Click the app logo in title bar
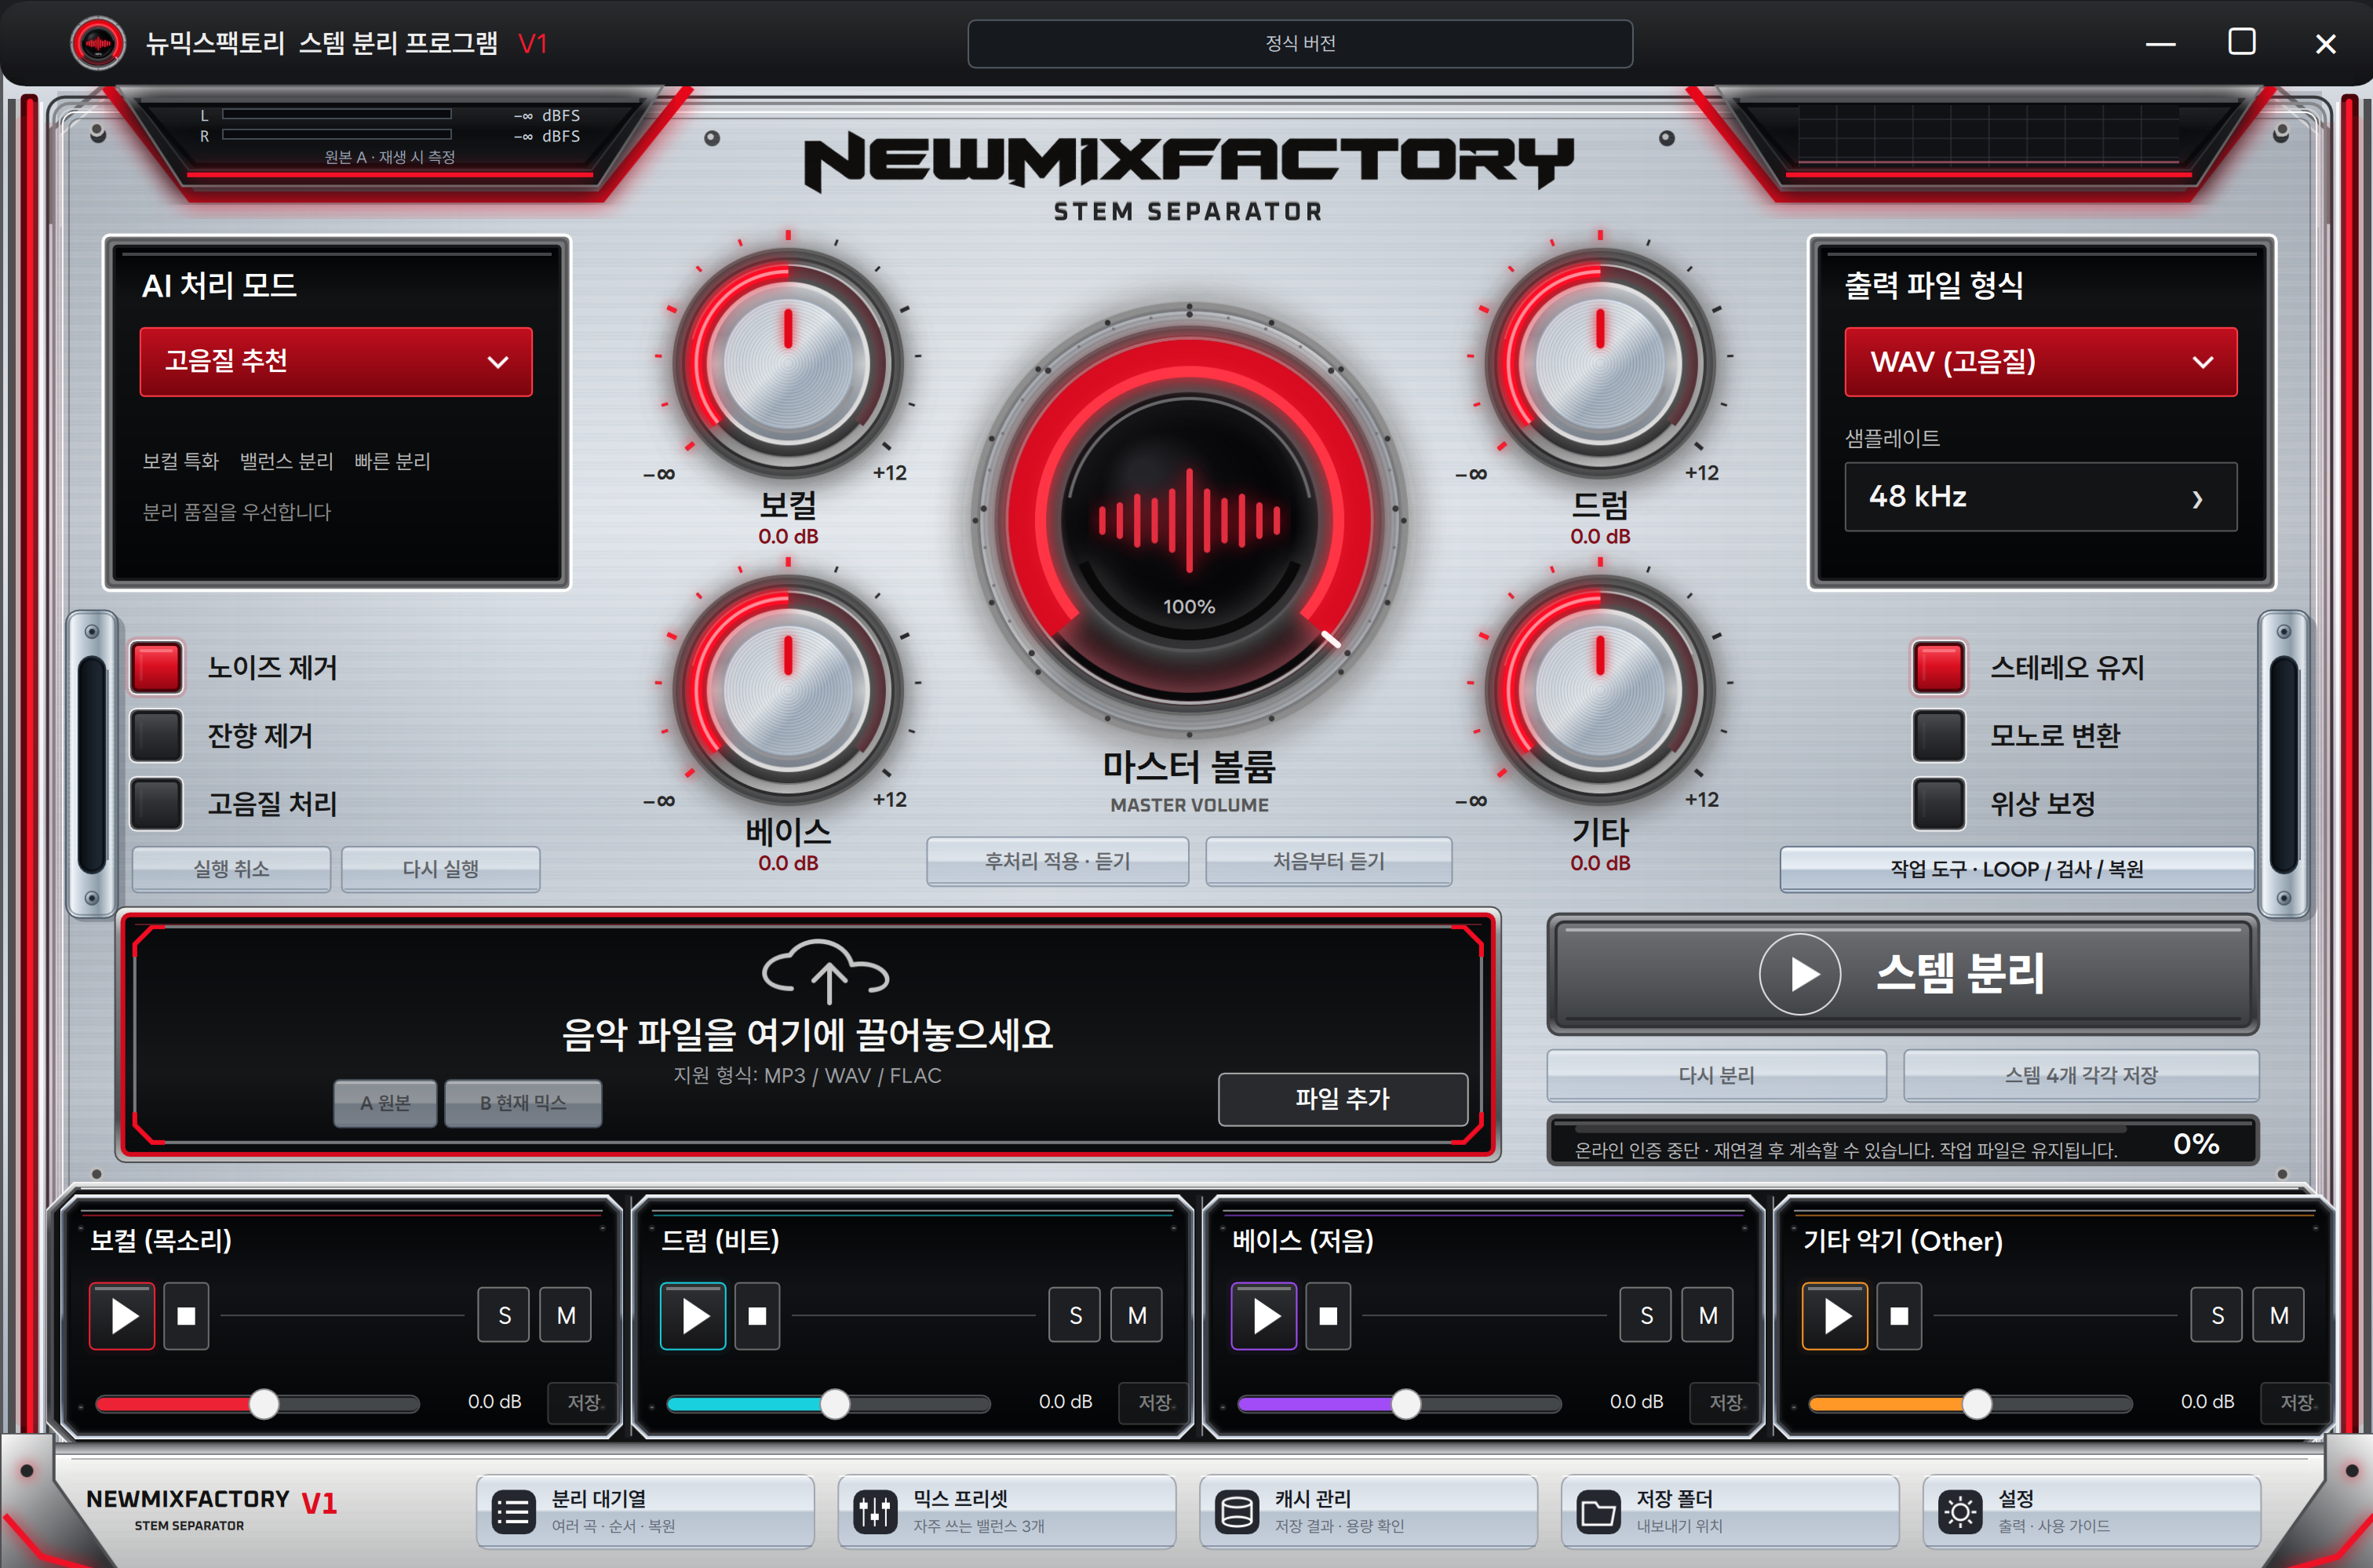This screenshot has width=2373, height=1568. tap(98, 43)
